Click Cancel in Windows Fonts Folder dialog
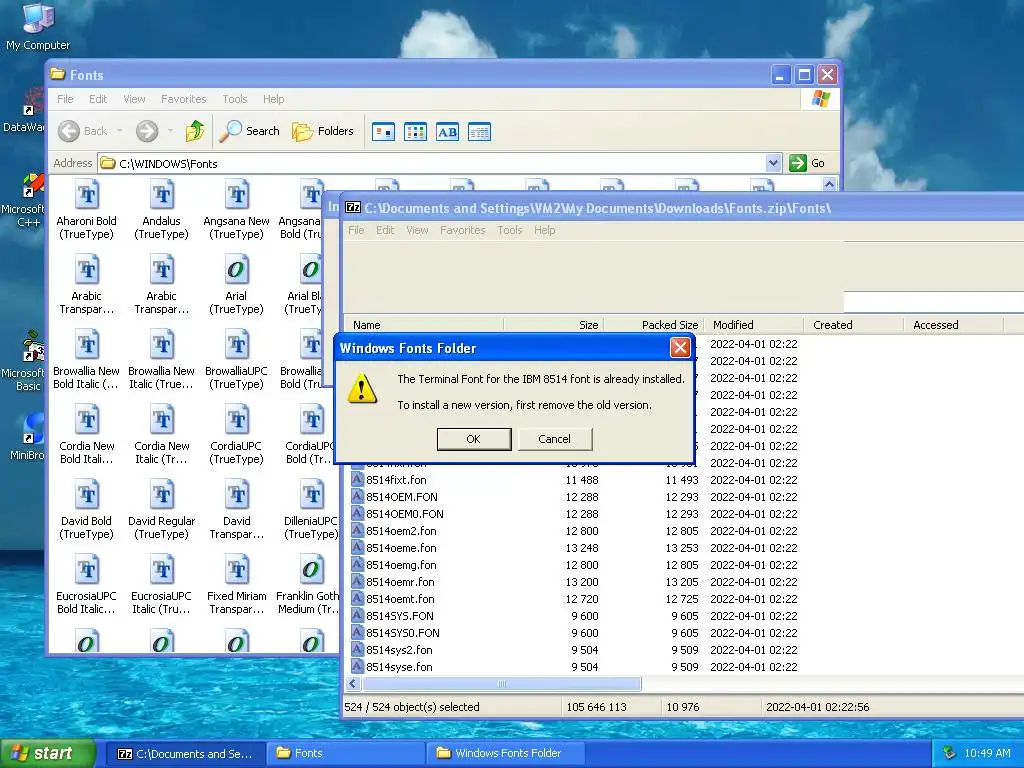The height and width of the screenshot is (768, 1024). (554, 439)
